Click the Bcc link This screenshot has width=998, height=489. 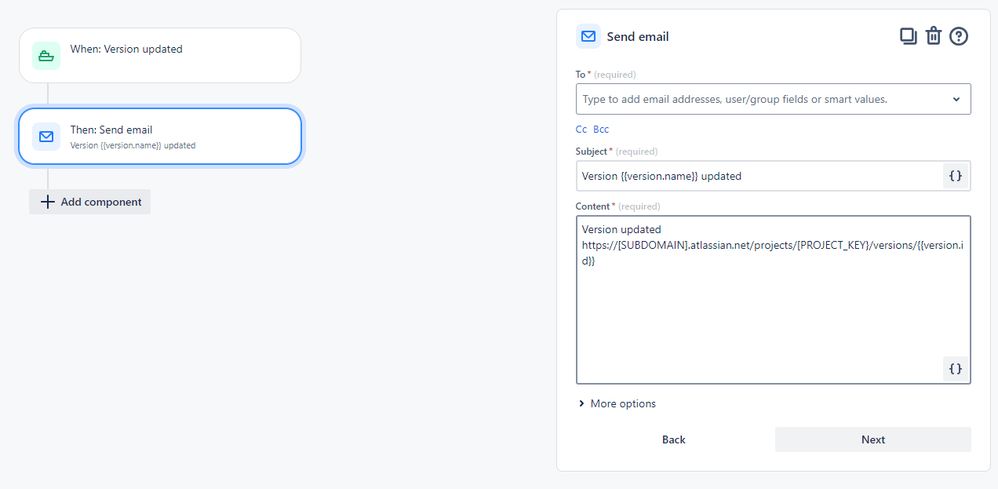[x=601, y=130]
